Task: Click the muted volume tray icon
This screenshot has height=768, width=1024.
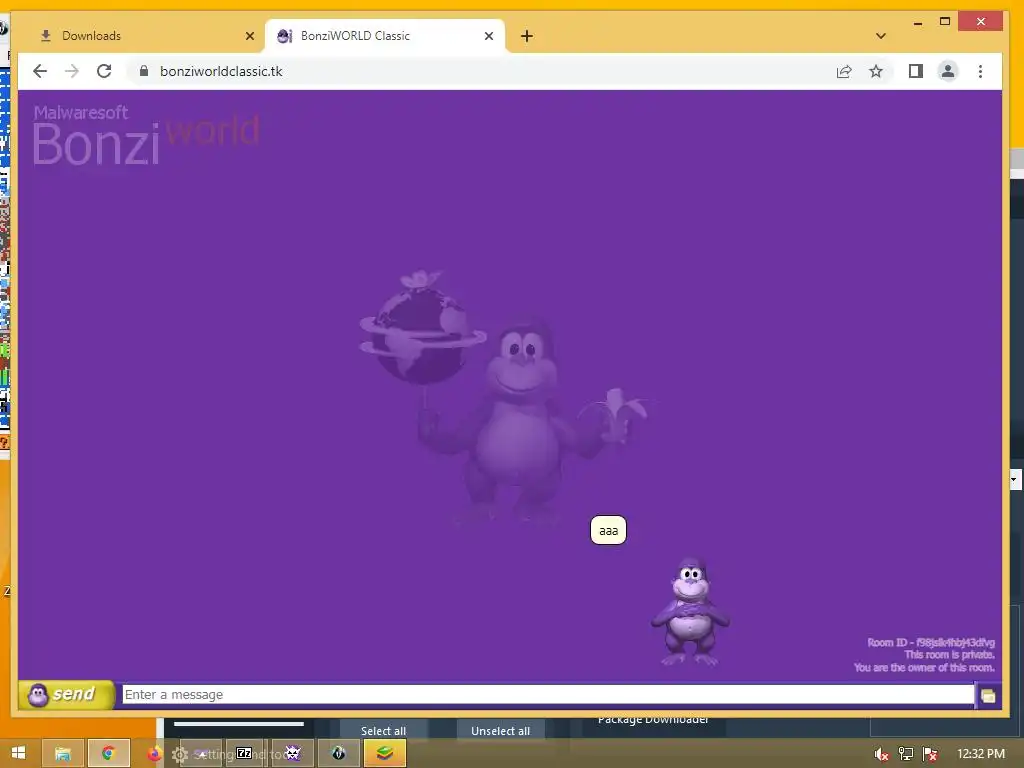Action: [x=881, y=754]
